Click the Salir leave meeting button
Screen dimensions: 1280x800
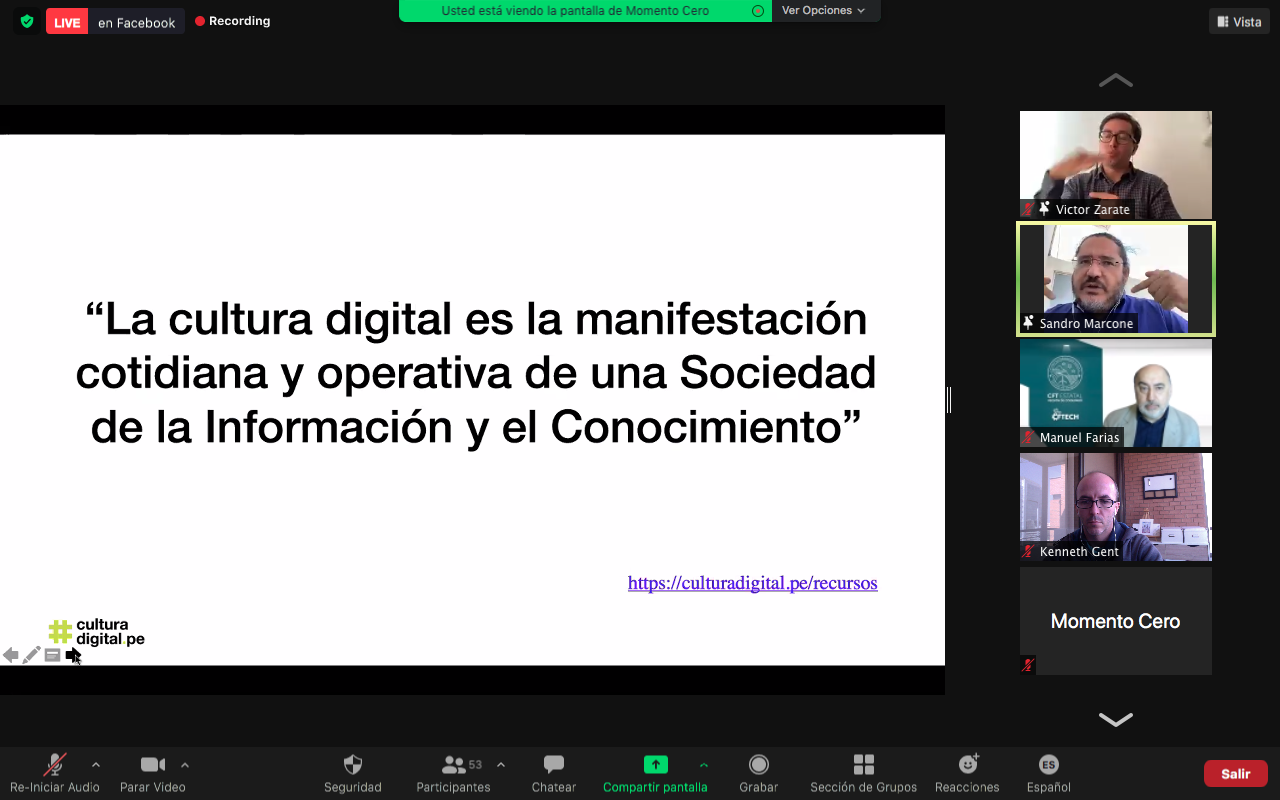click(1235, 774)
